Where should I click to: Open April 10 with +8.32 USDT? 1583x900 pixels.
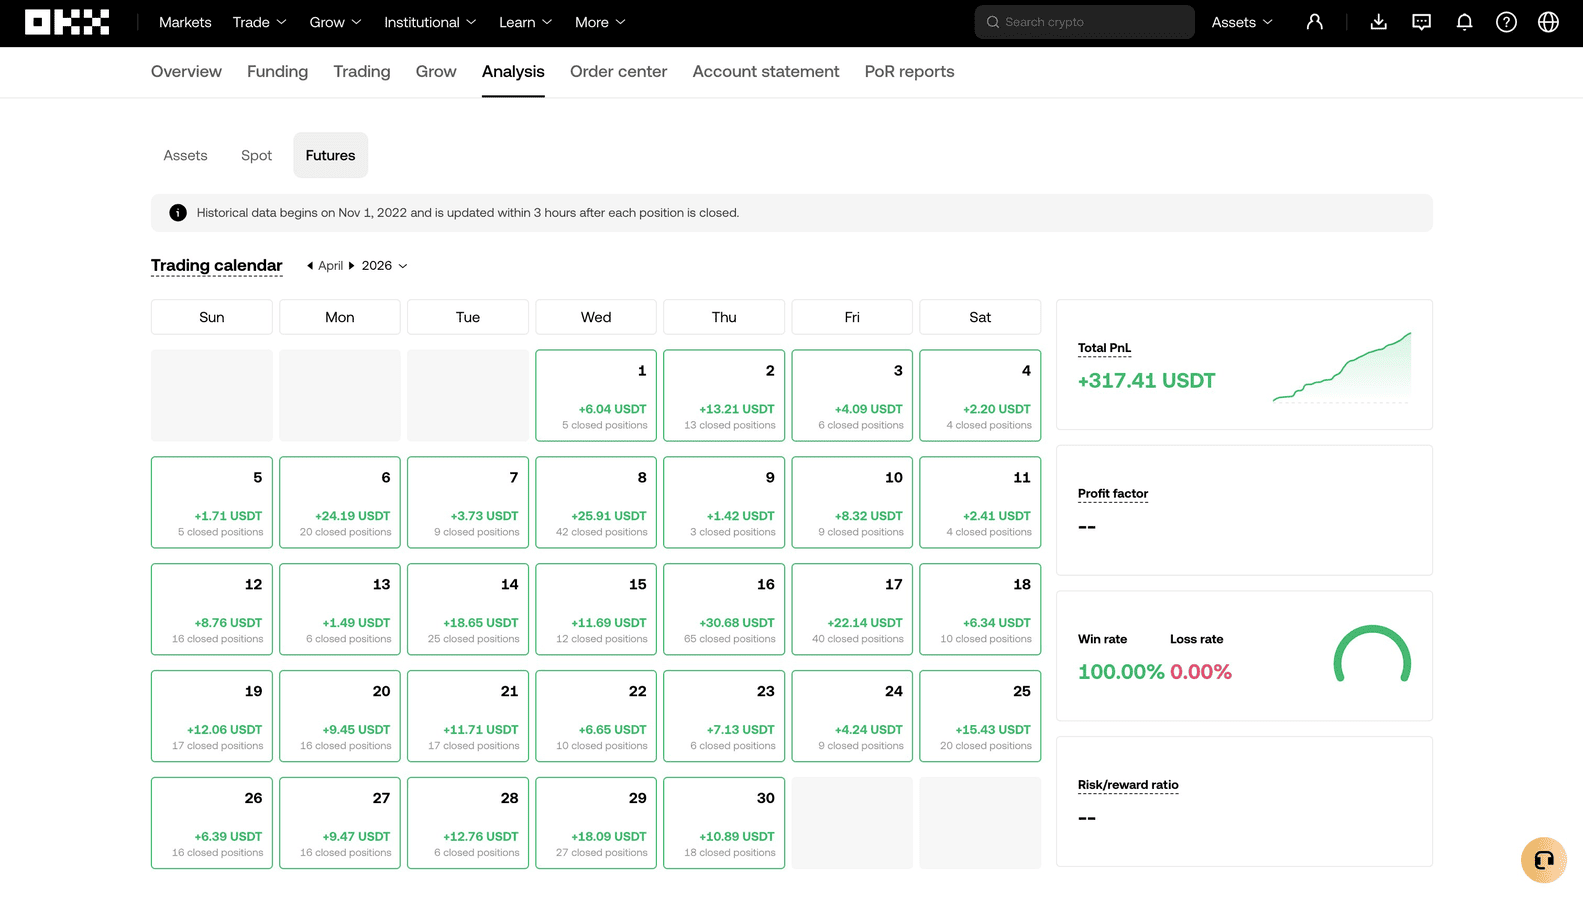coord(852,502)
